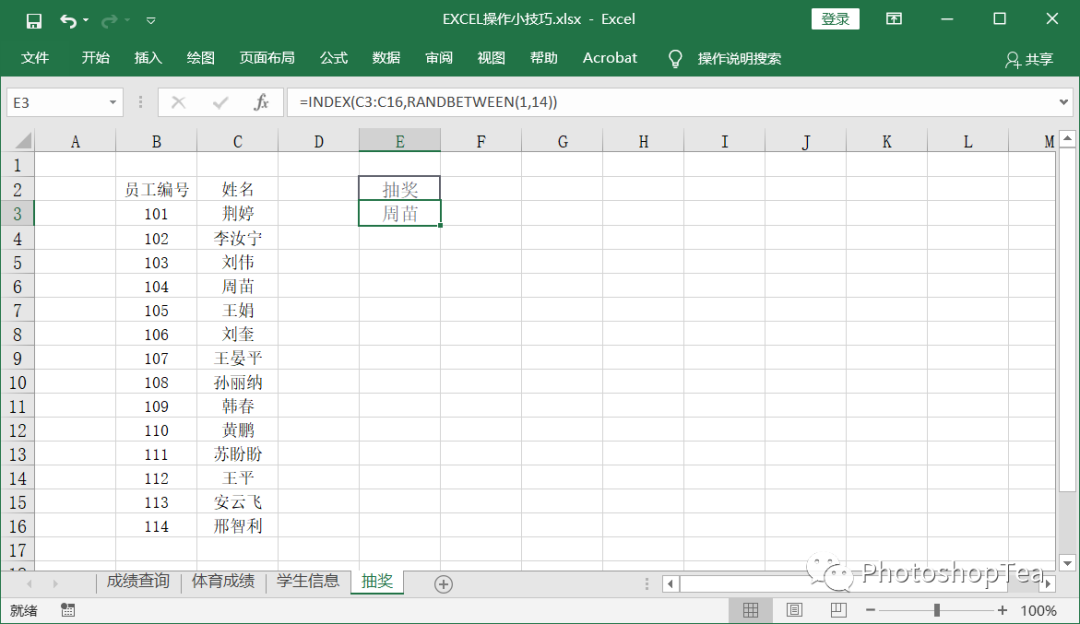Viewport: 1080px width, 624px height.
Task: Switch to Normal view icon
Action: tap(751, 610)
